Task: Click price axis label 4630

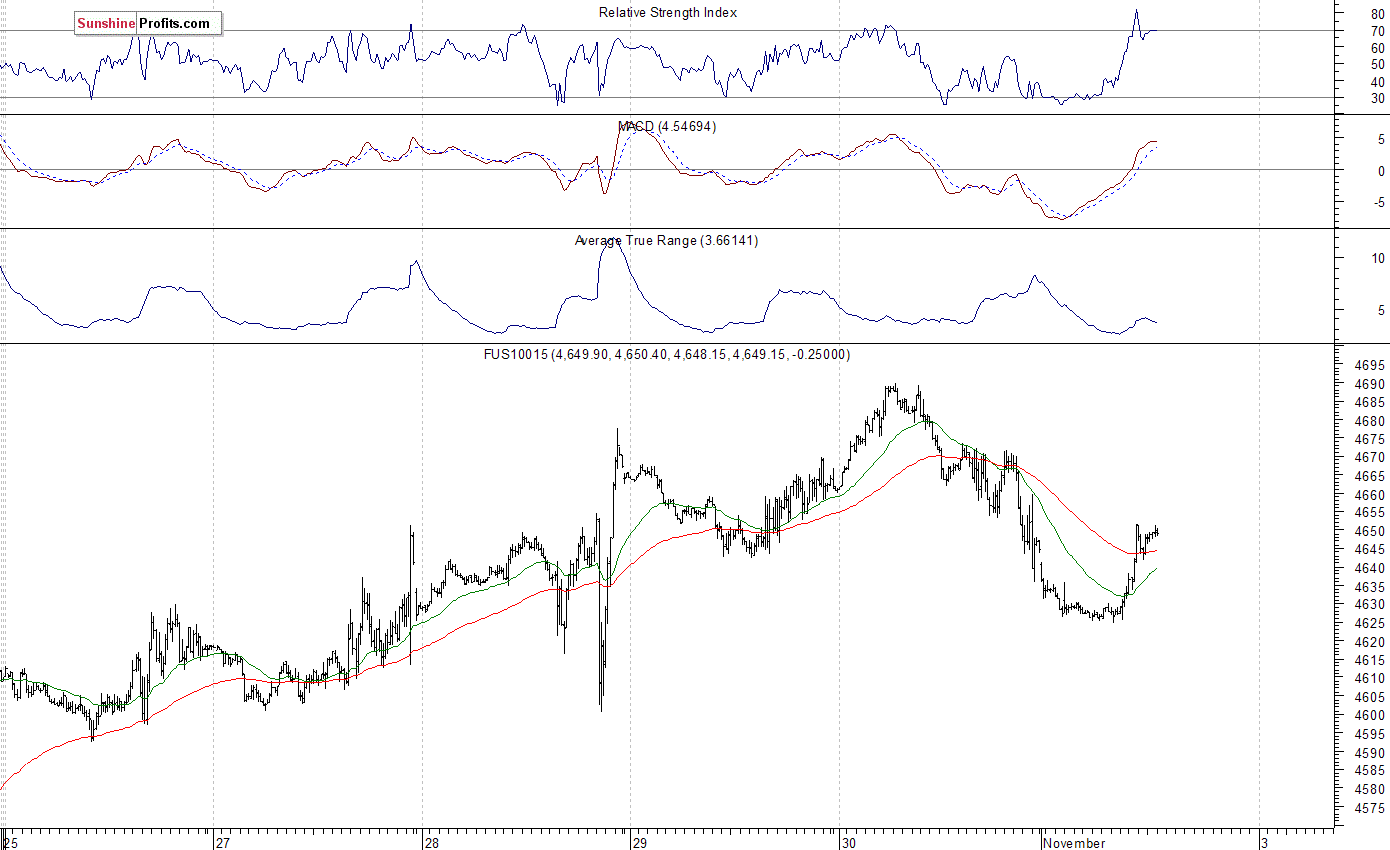Action: (x=1370, y=605)
